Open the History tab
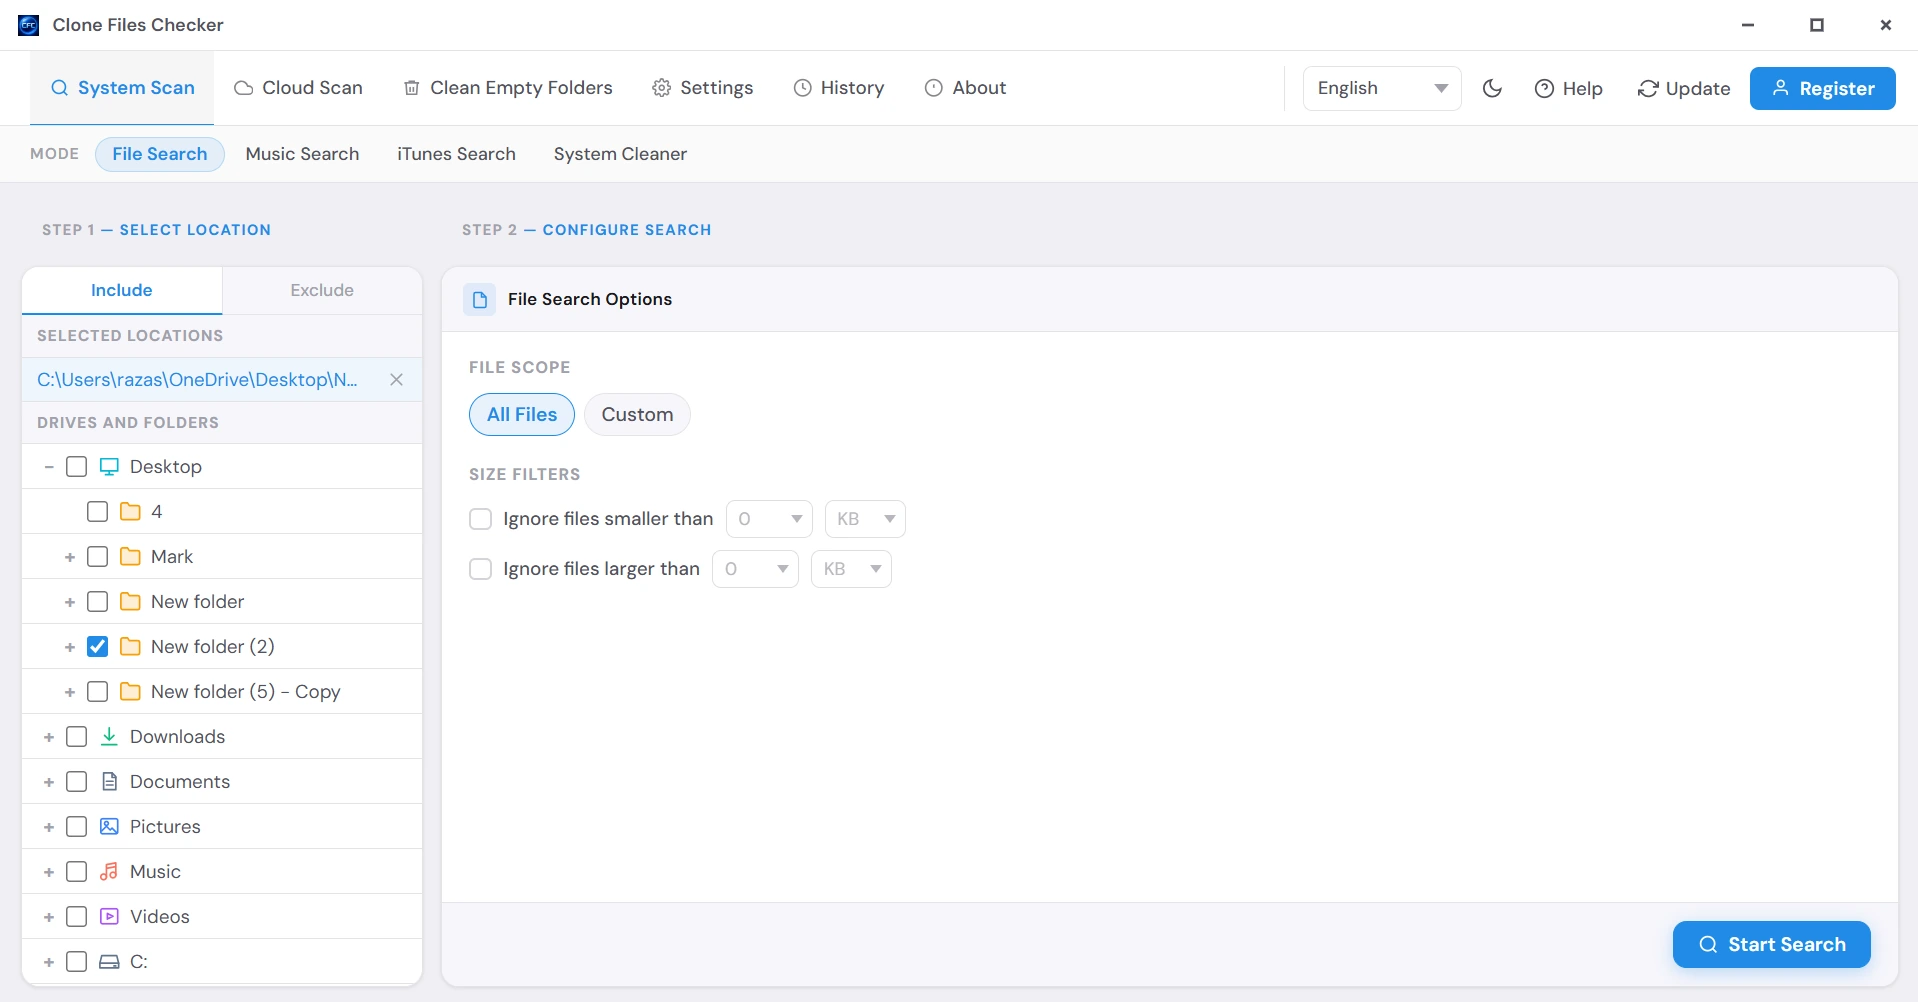 (x=838, y=88)
